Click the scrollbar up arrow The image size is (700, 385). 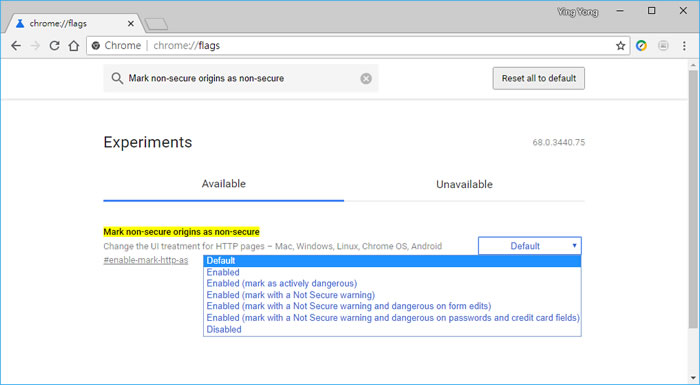693,65
